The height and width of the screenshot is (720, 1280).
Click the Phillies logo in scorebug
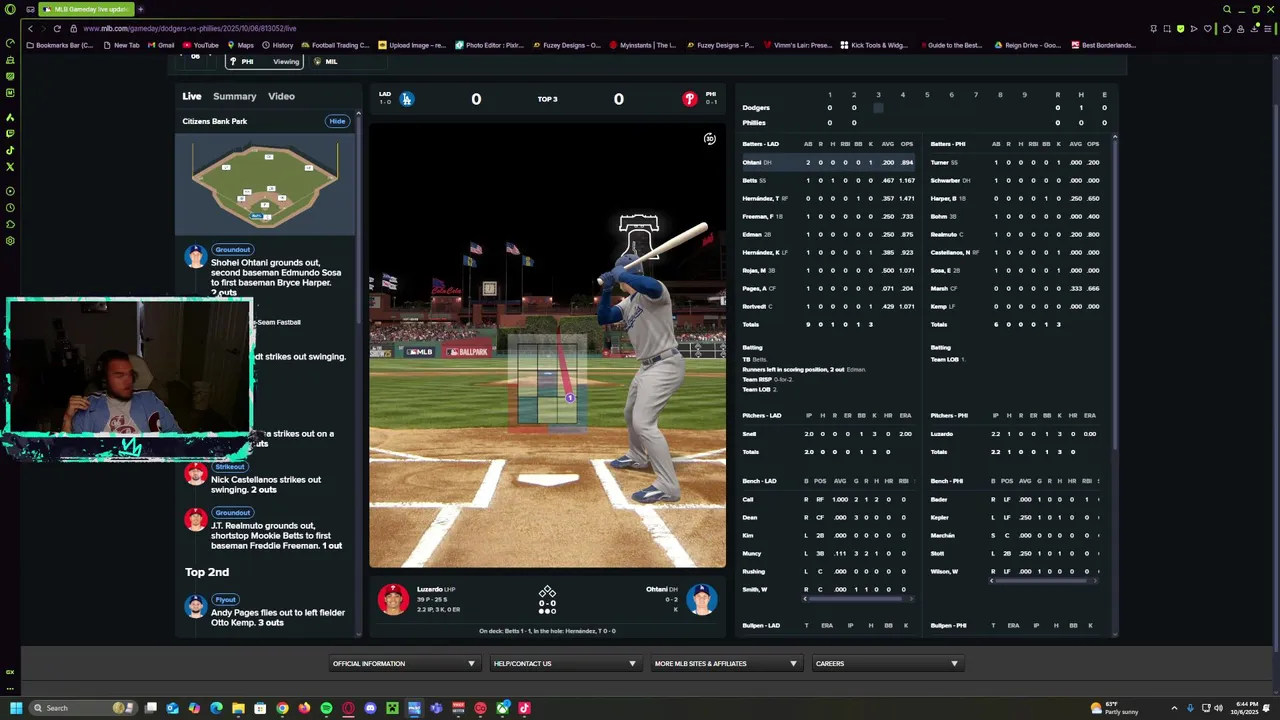coord(689,99)
